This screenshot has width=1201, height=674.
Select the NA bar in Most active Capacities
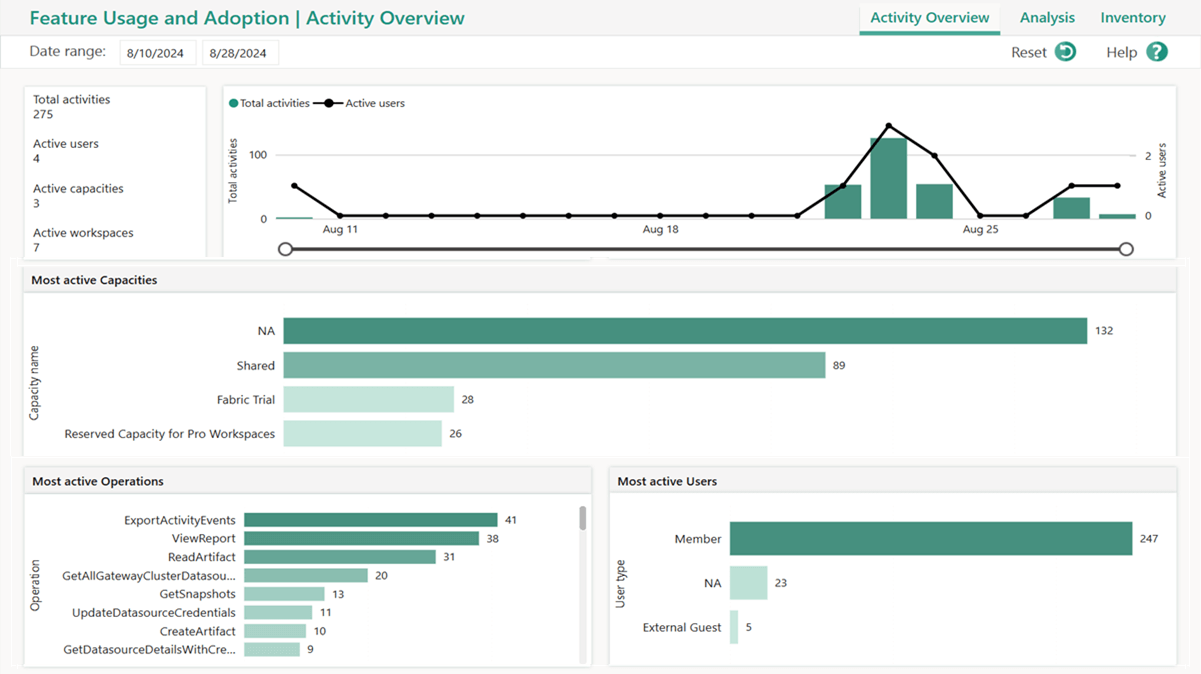[x=680, y=330]
